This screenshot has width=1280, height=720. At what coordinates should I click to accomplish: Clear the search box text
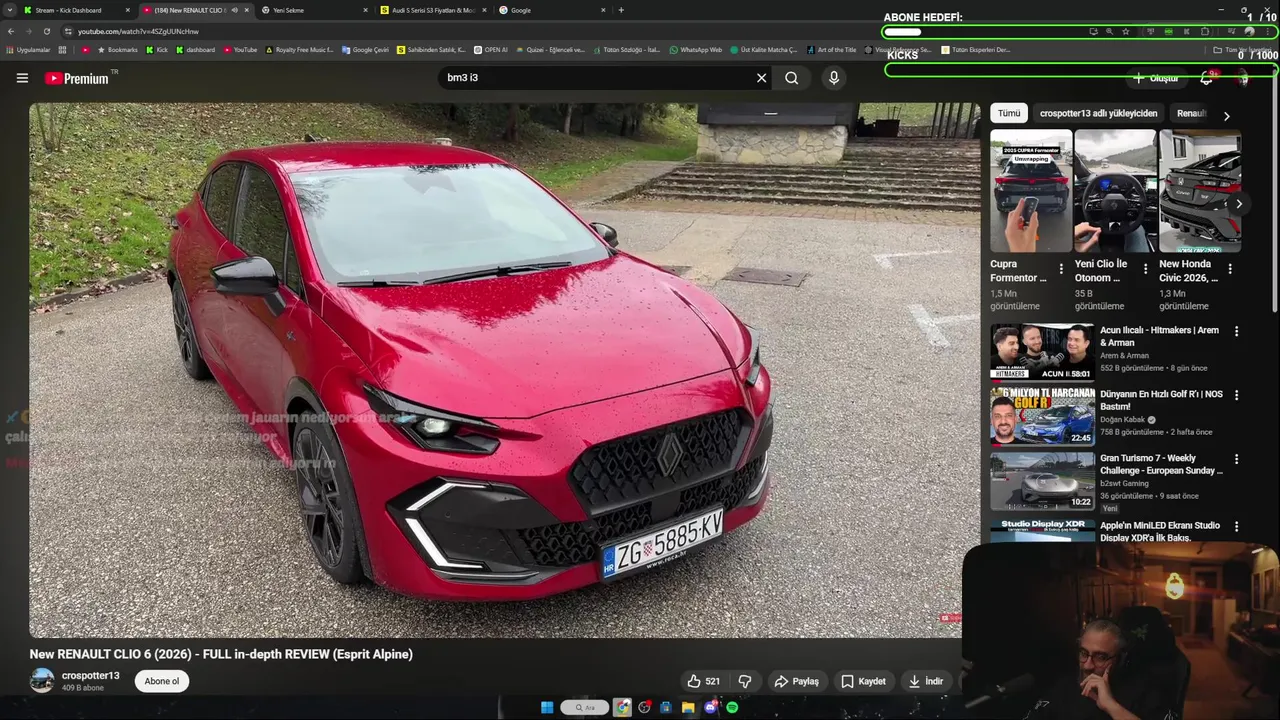761,78
